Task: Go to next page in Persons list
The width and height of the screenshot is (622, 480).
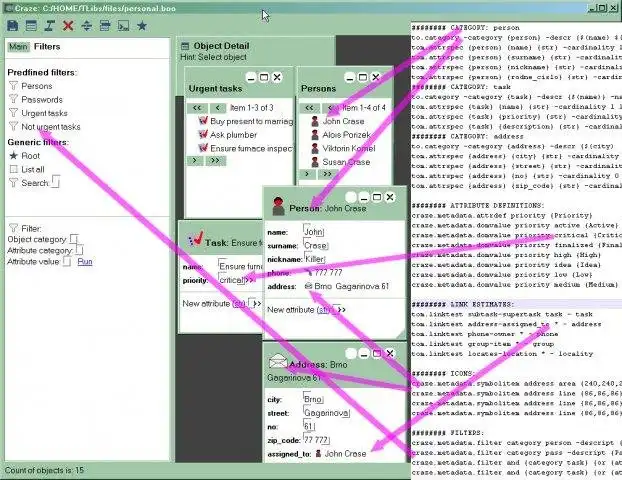Action: click(x=307, y=174)
